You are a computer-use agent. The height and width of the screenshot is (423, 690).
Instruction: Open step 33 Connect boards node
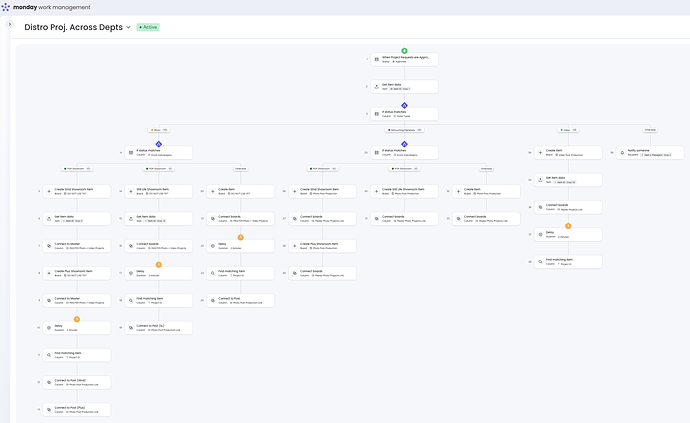(486, 219)
